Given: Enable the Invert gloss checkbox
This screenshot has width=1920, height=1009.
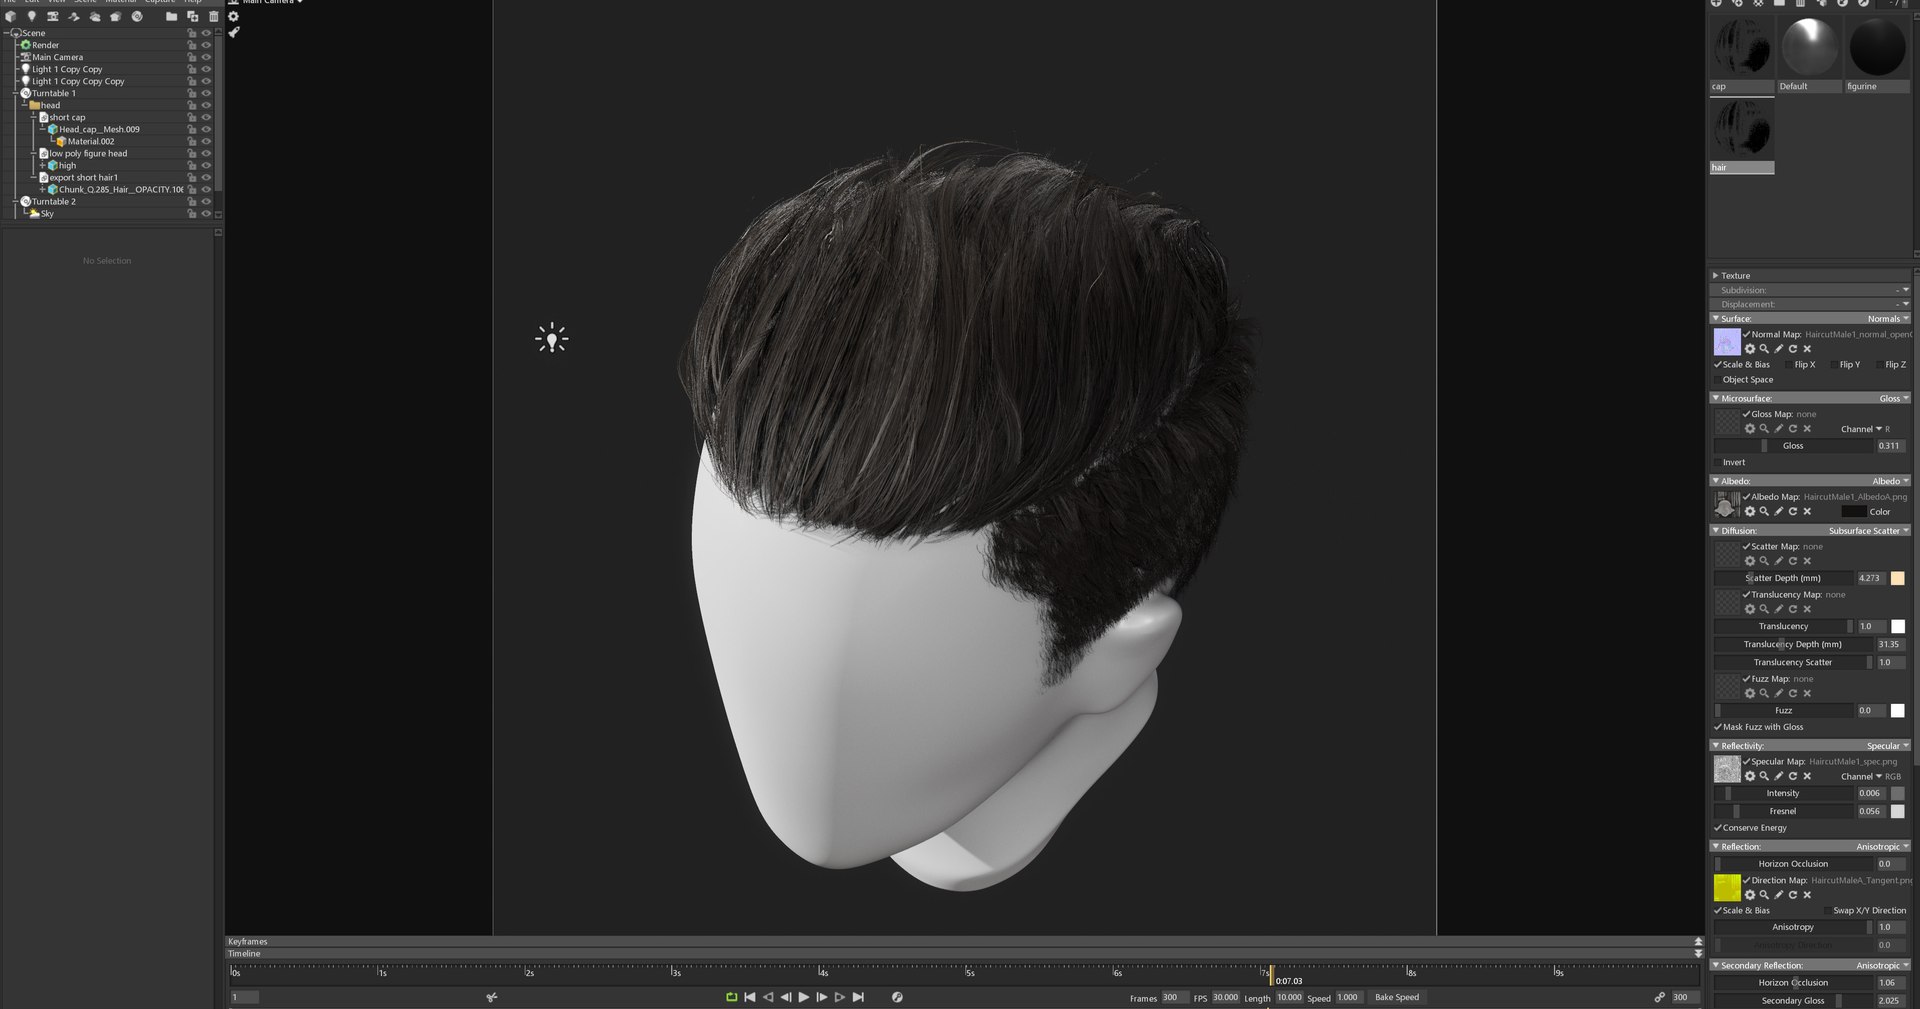Looking at the screenshot, I should click(1718, 462).
